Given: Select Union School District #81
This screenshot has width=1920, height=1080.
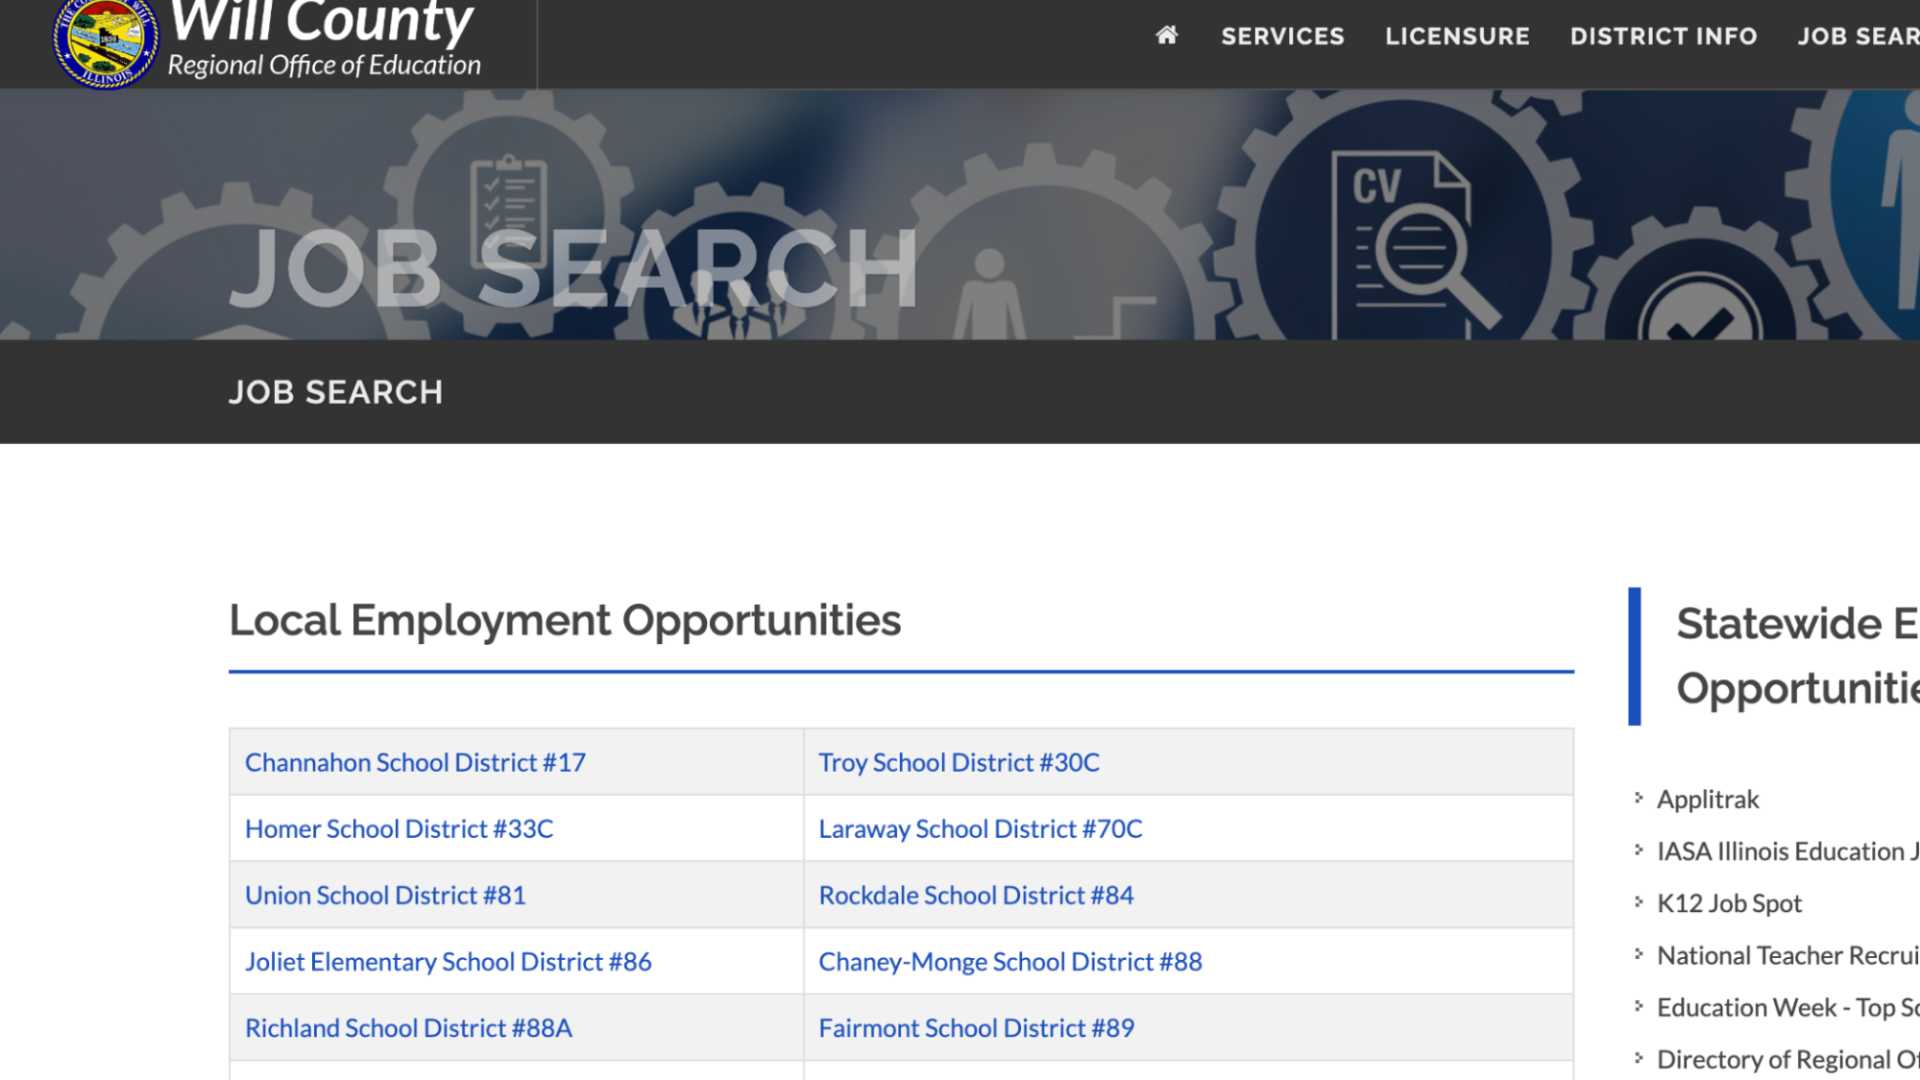Looking at the screenshot, I should pyautogui.click(x=385, y=895).
